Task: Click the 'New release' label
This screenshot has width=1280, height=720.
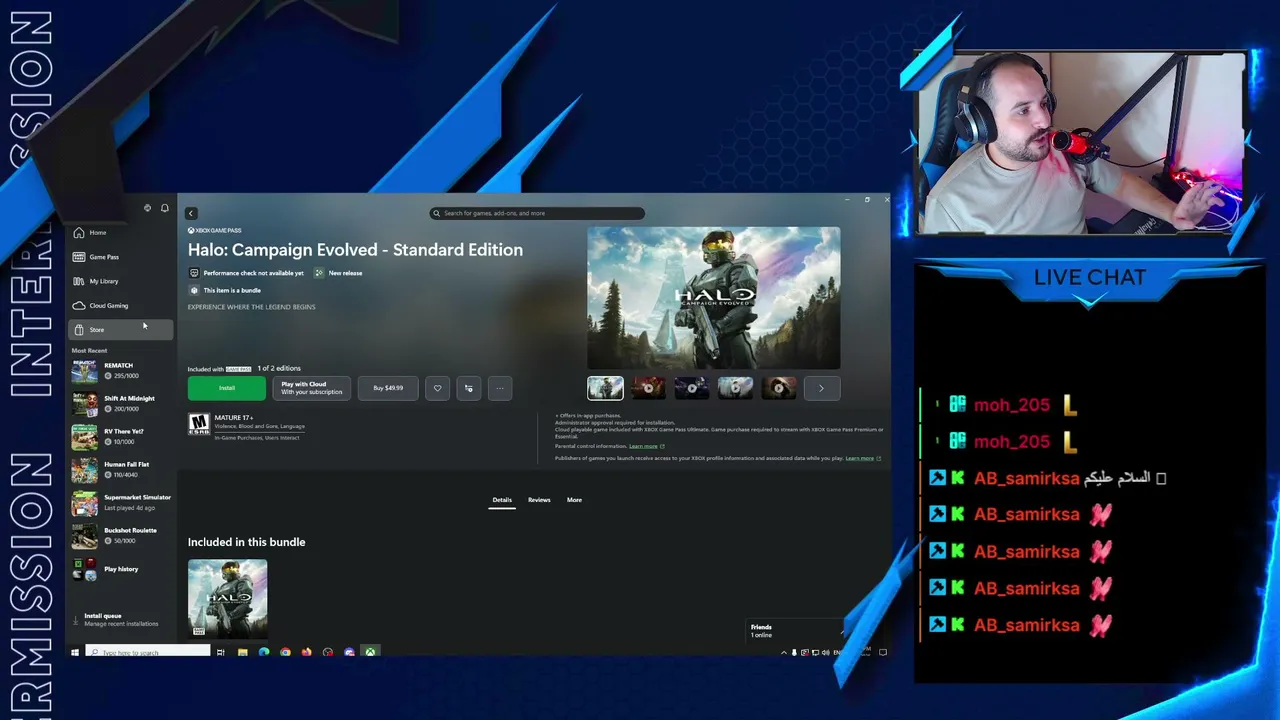Action: click(x=345, y=273)
